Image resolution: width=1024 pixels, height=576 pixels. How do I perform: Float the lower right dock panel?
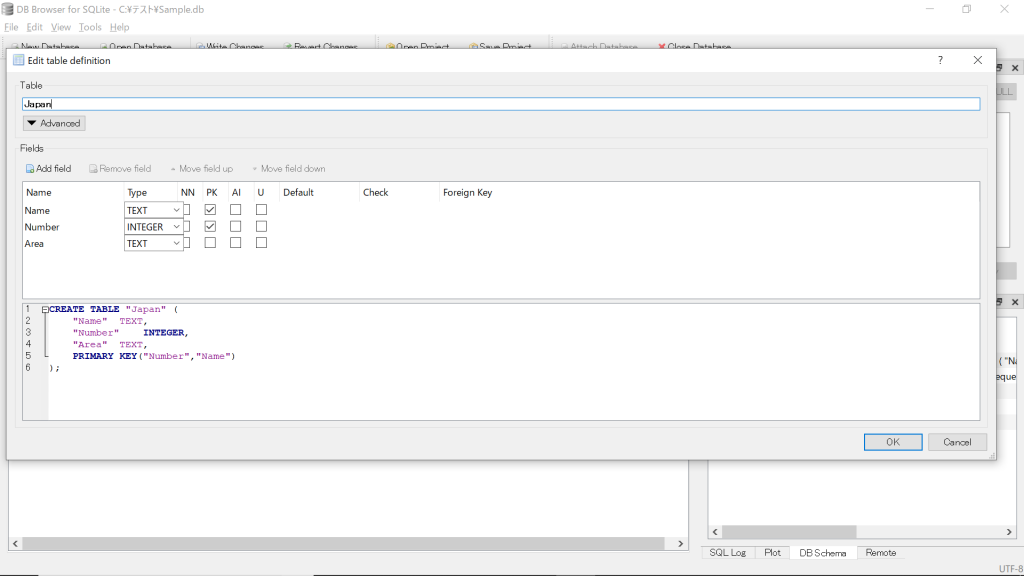pyautogui.click(x=999, y=302)
